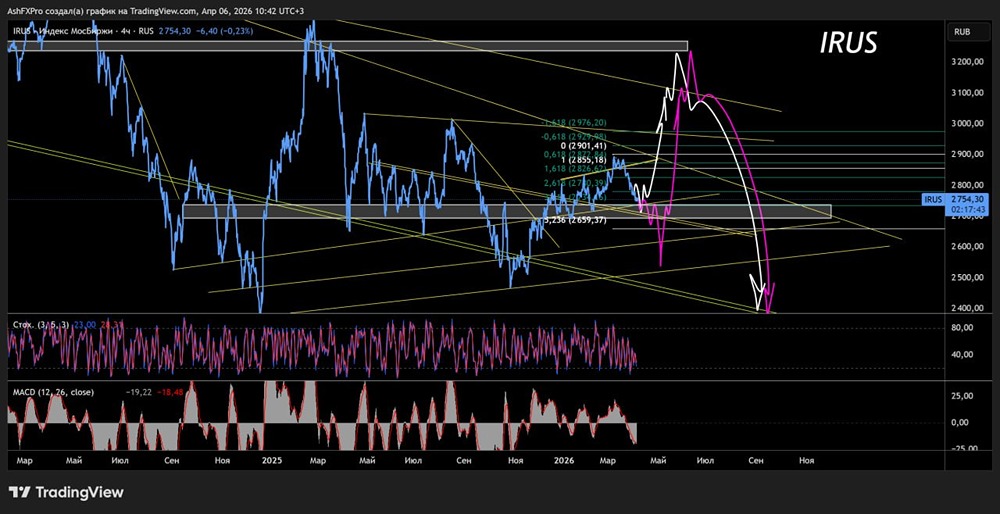
Task: Click the large IRUS title text
Action: tap(848, 43)
